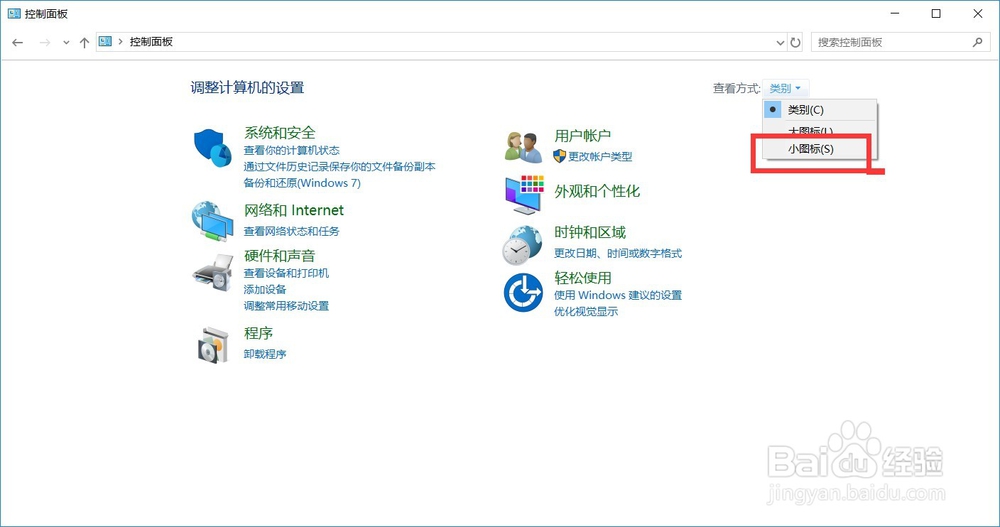Open the System and Security shield icon

(212, 147)
